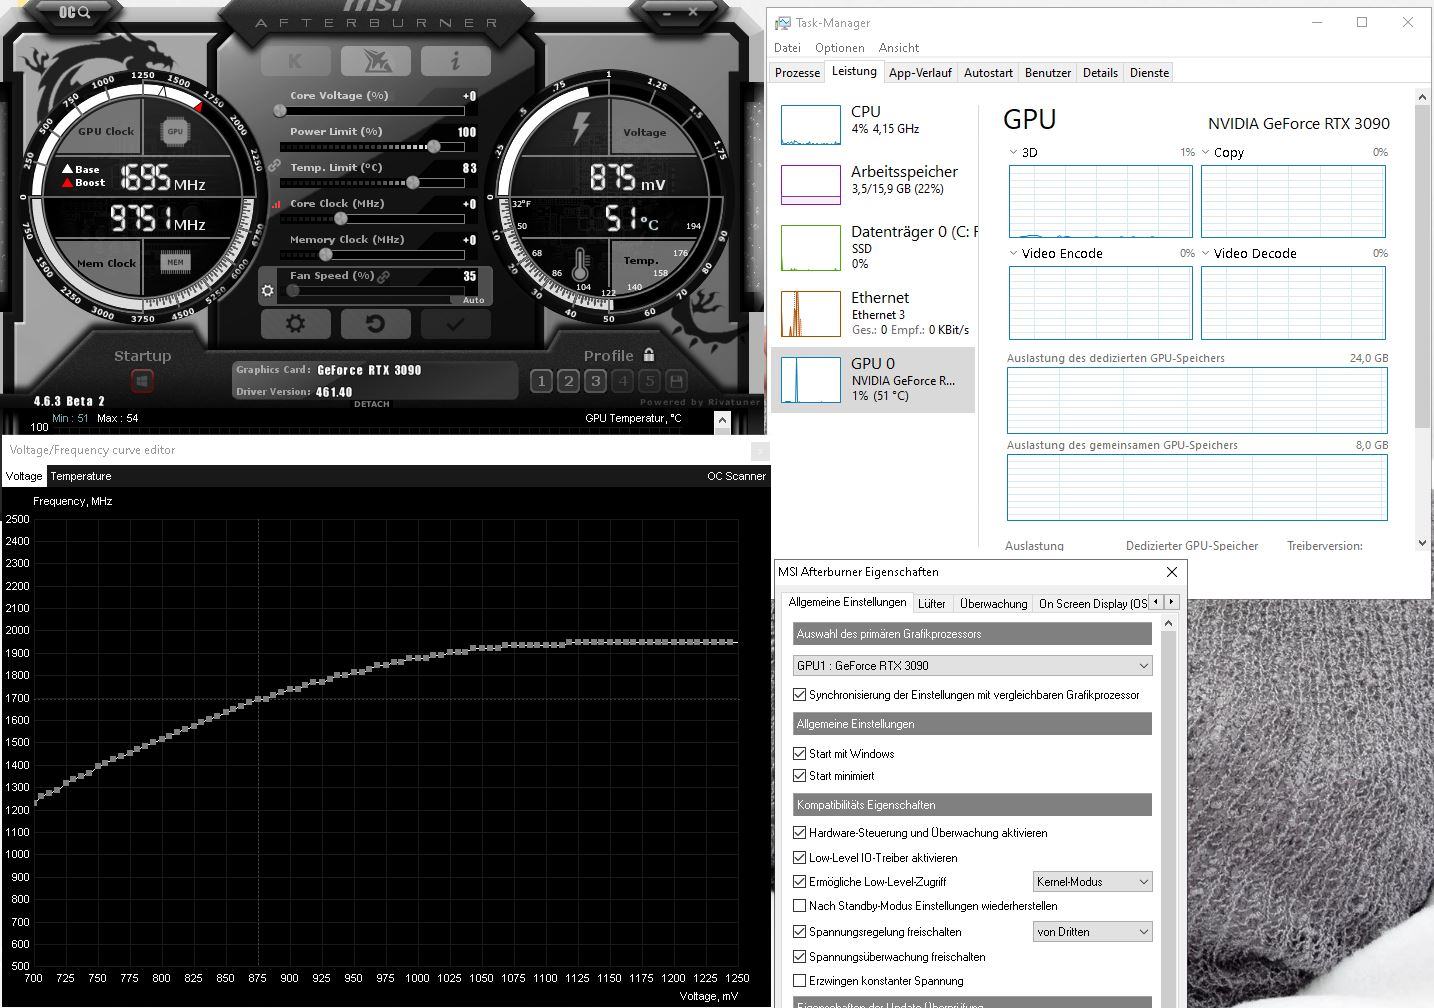Open the von Dritten dropdown
Viewport: 1434px width, 1008px height.
pos(1092,932)
